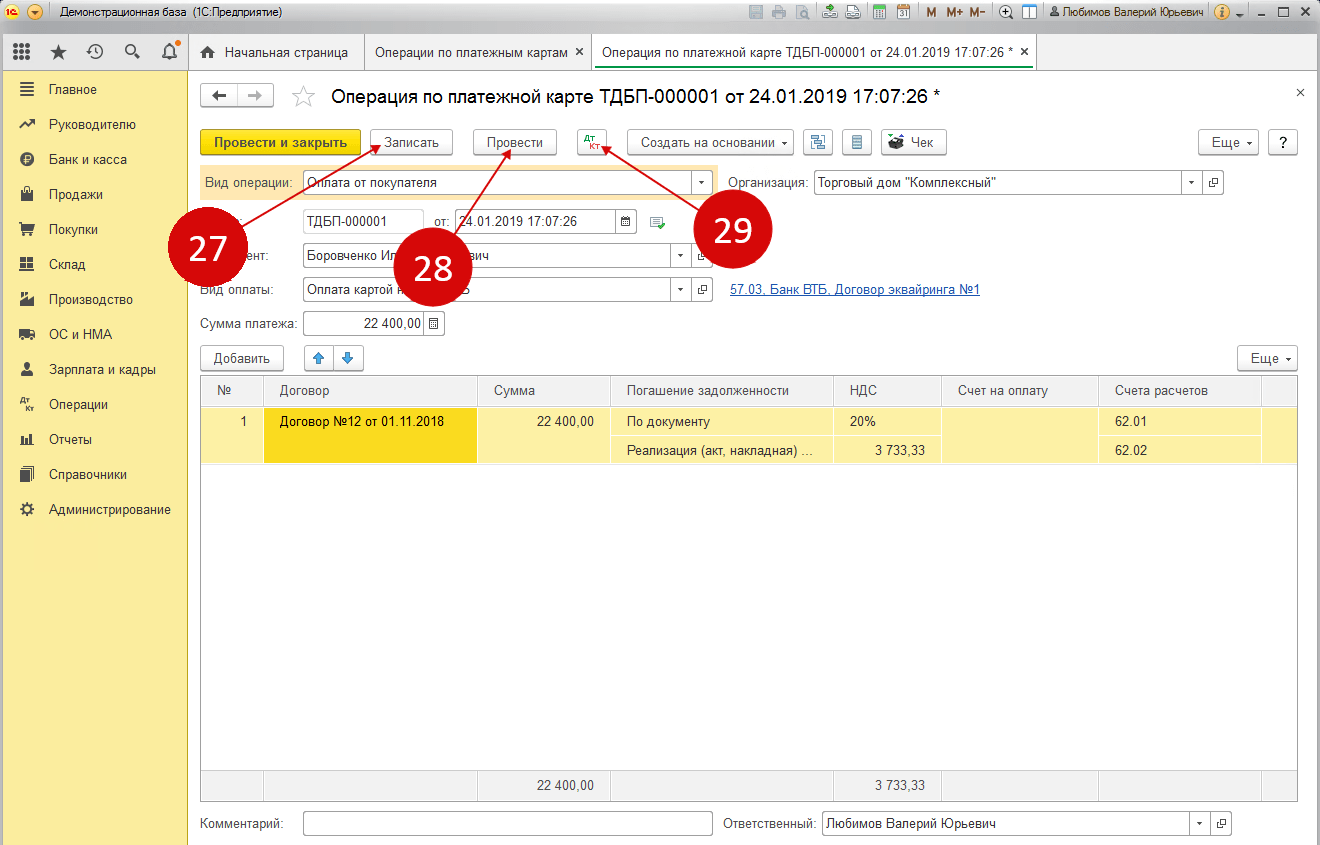This screenshot has width=1320, height=845.
Task: Open the table Еще menu
Action: tap(1267, 358)
